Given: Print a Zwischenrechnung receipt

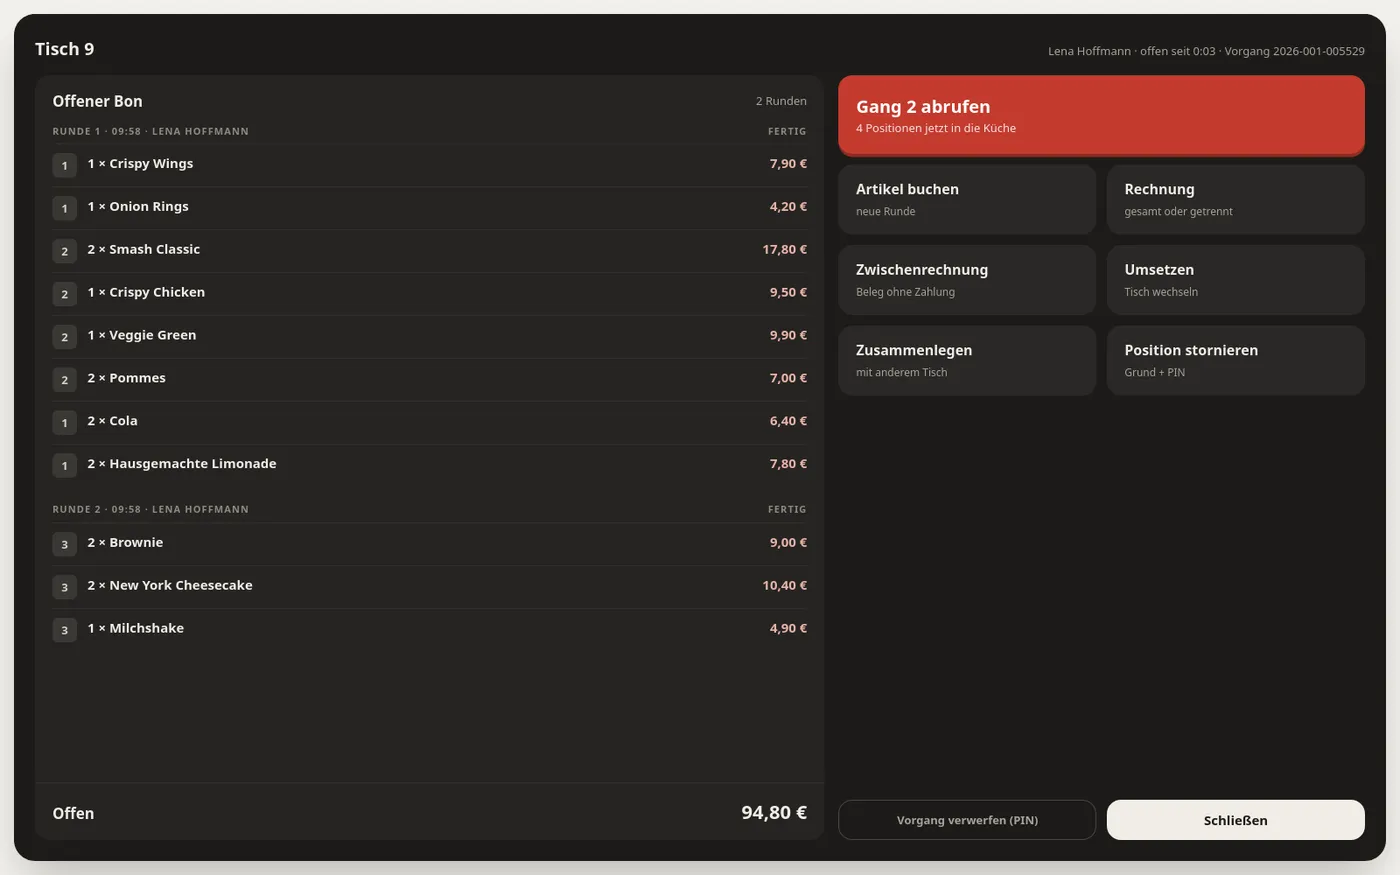Looking at the screenshot, I should tap(967, 280).
